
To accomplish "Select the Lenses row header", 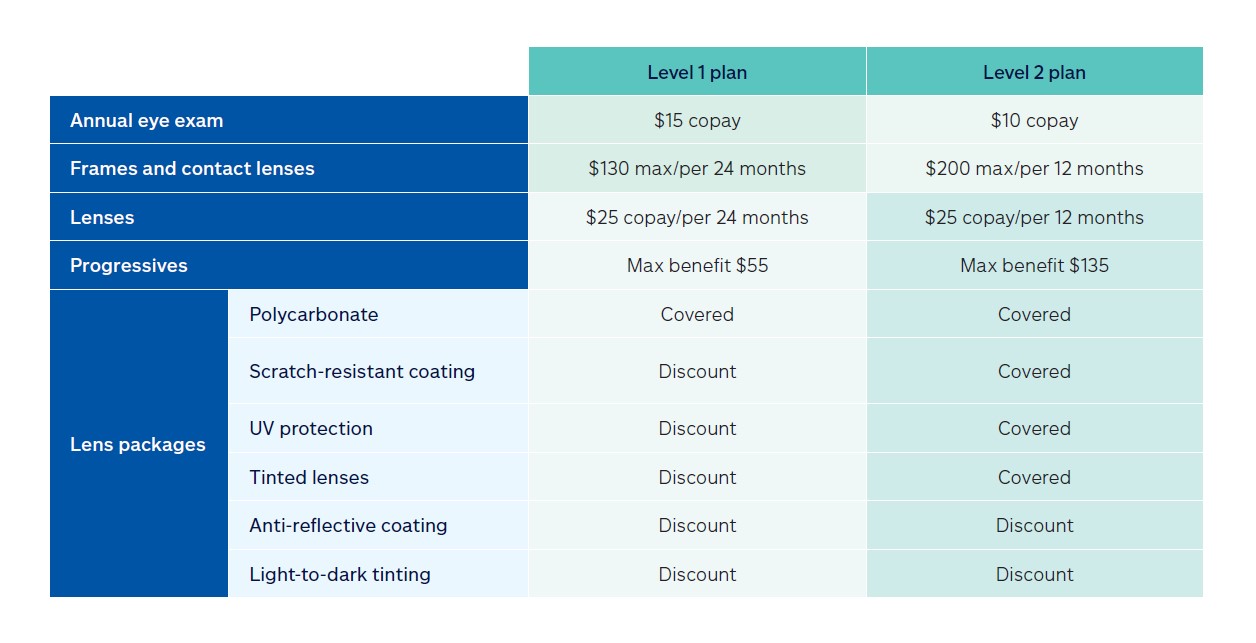I will tap(289, 217).
